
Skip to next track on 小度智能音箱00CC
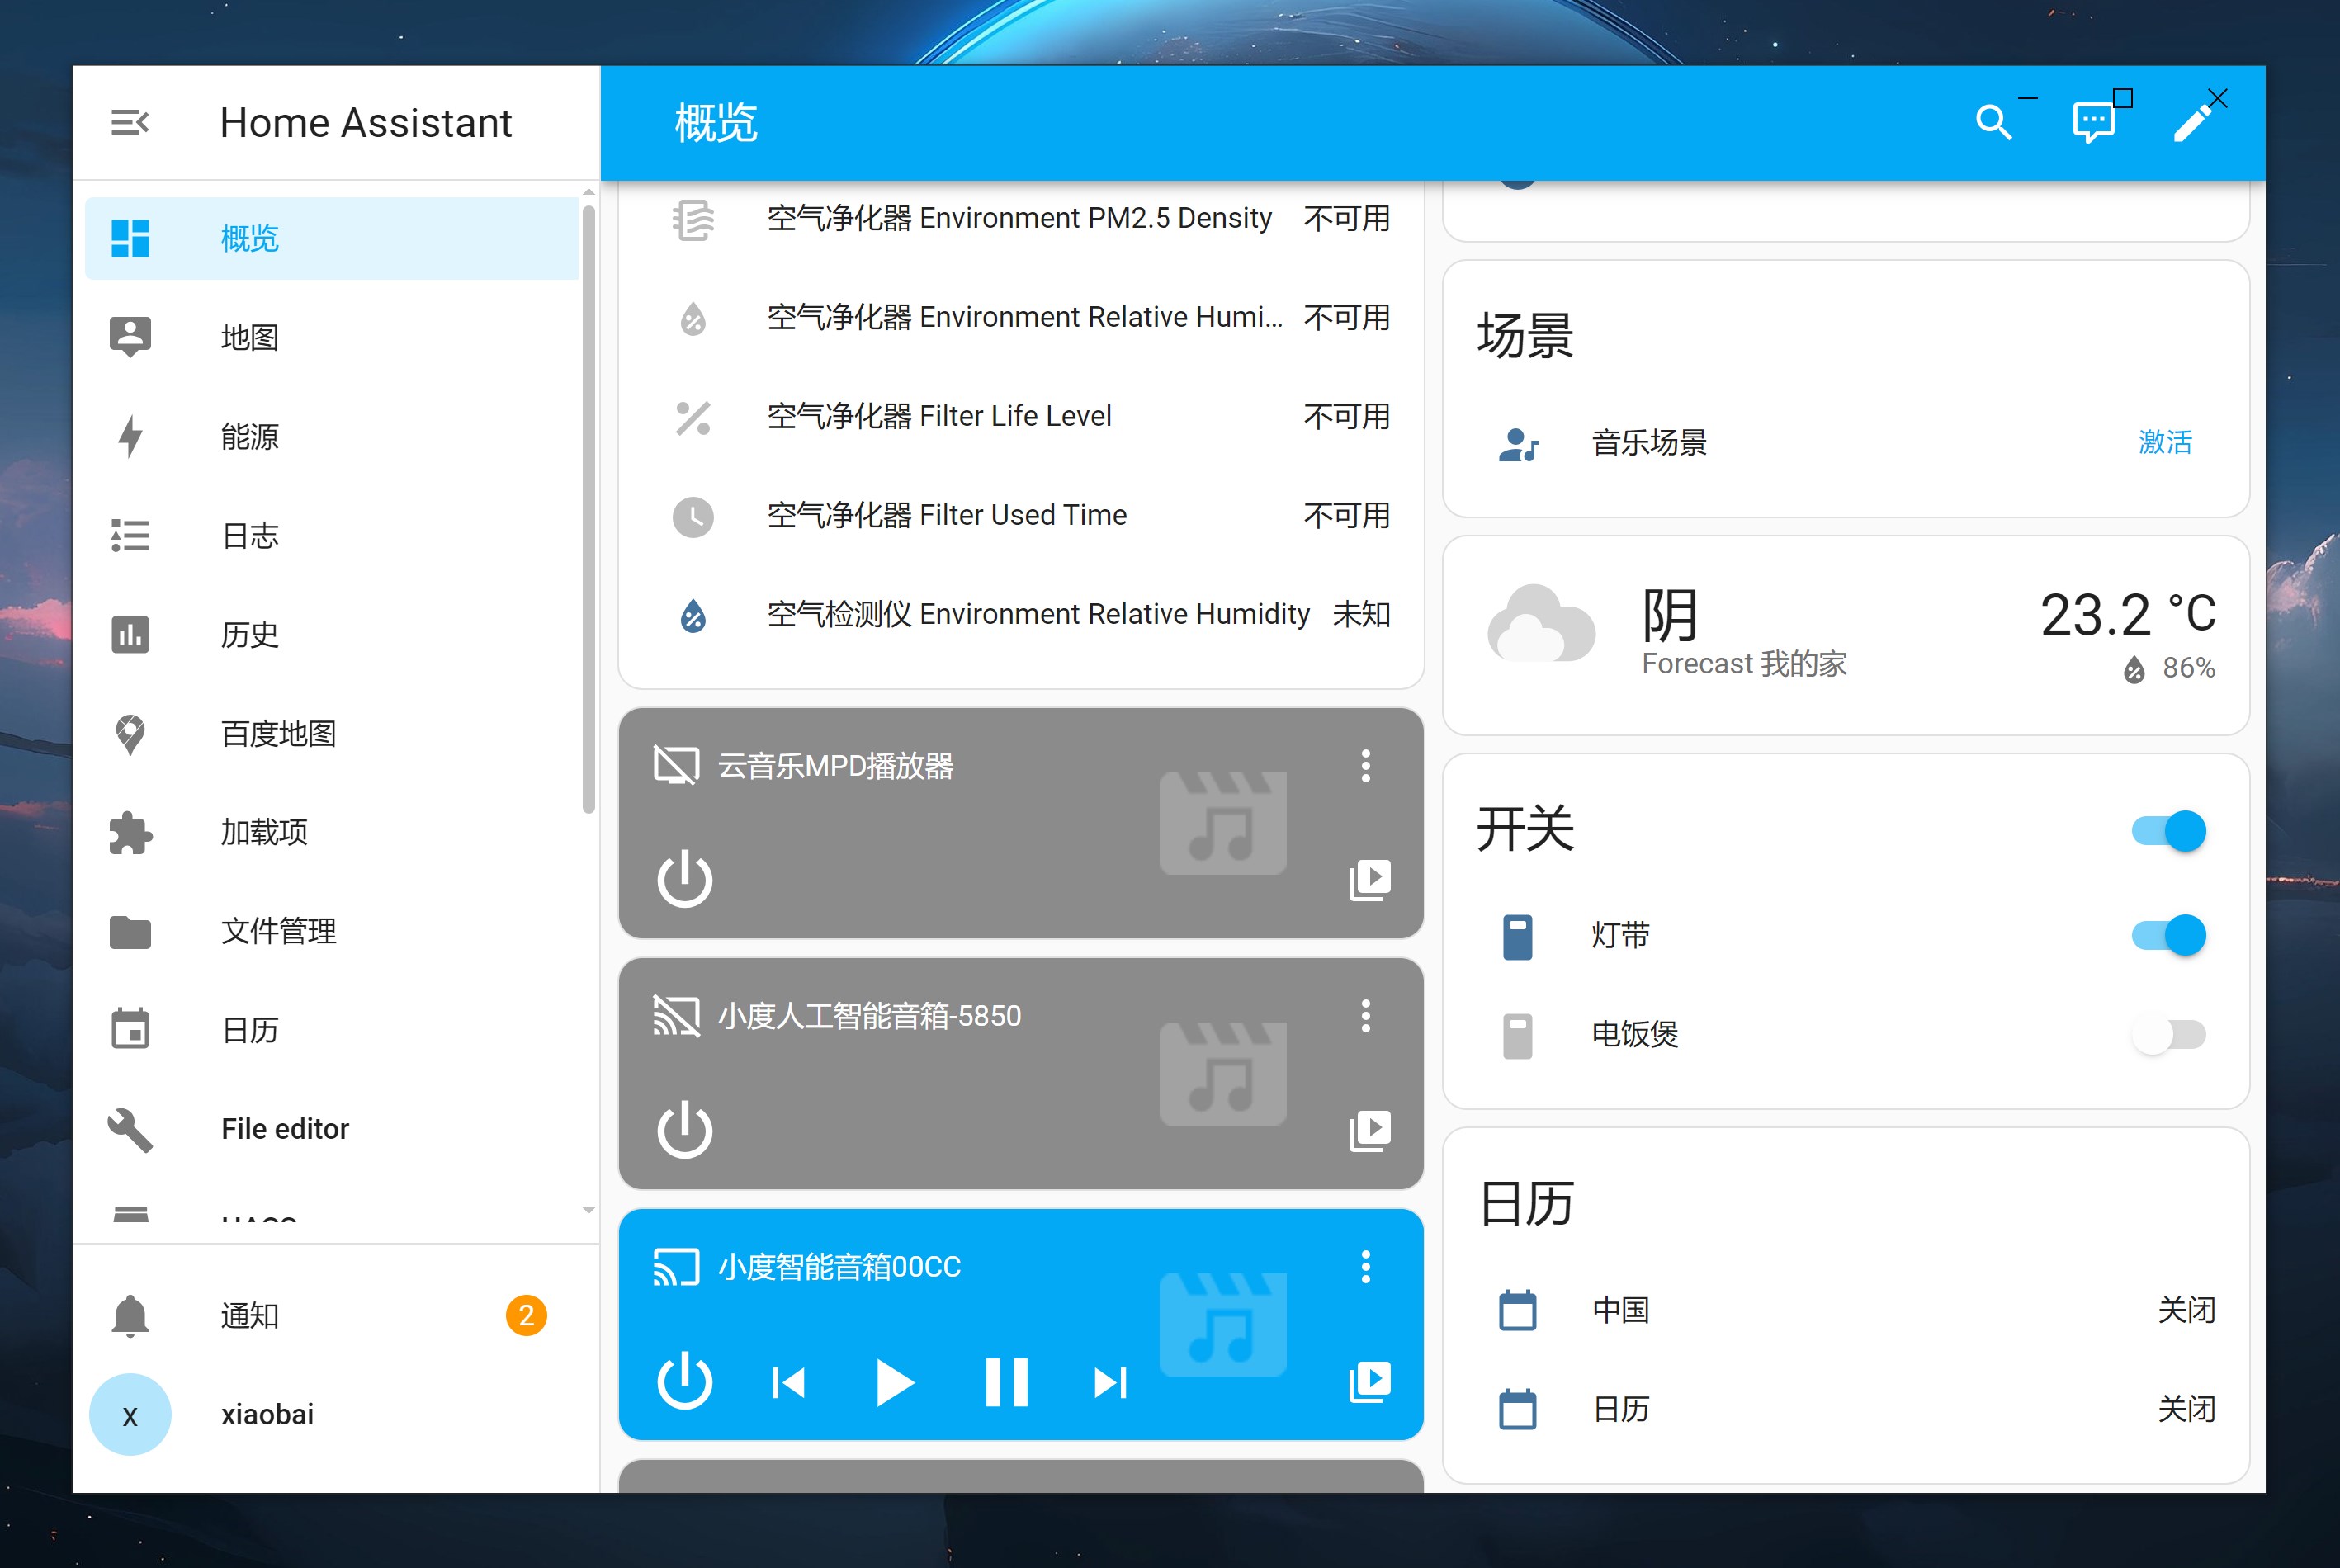pos(1110,1383)
